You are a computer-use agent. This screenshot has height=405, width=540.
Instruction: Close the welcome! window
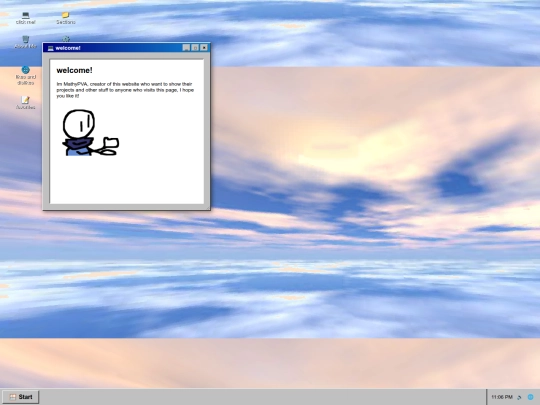click(x=204, y=48)
